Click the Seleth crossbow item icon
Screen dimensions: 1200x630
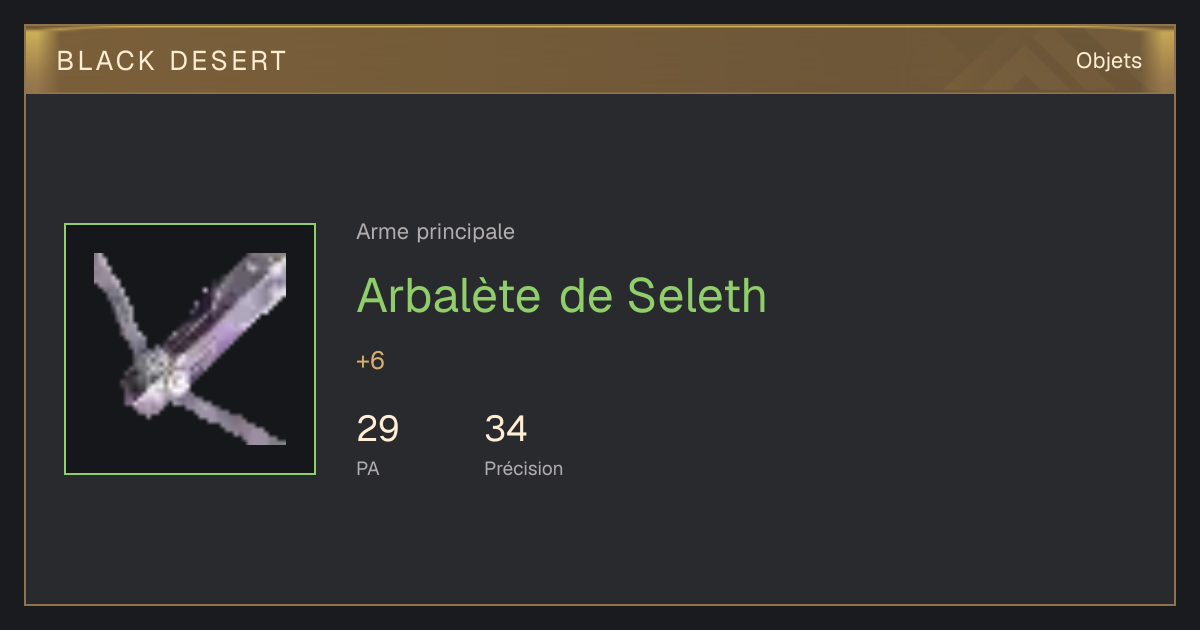coord(190,349)
